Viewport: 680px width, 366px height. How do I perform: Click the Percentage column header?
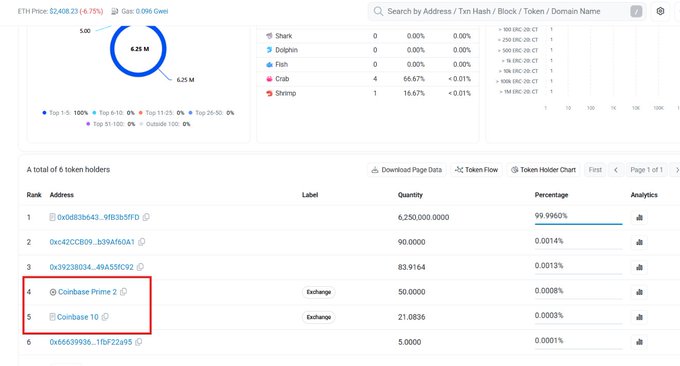551,195
